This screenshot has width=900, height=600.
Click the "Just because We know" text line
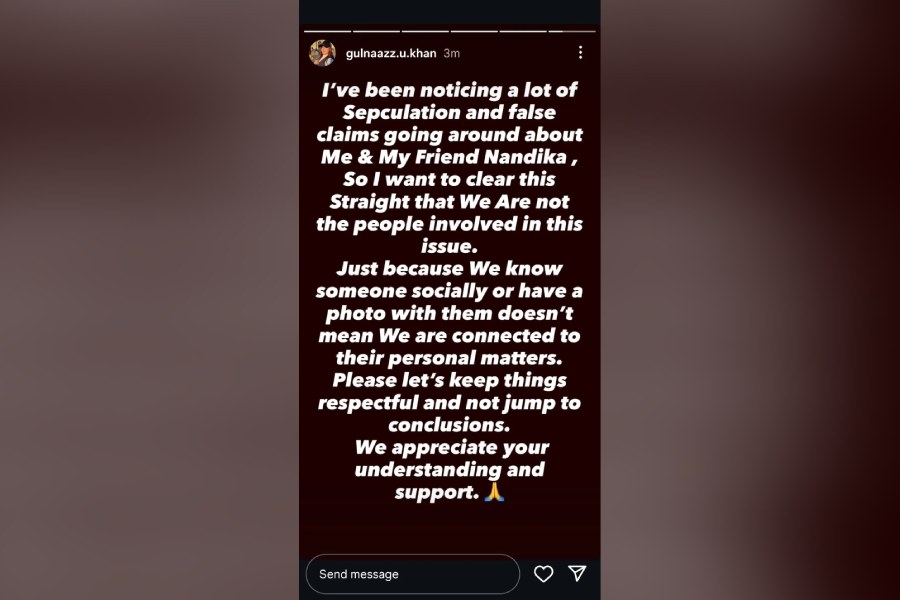click(449, 268)
